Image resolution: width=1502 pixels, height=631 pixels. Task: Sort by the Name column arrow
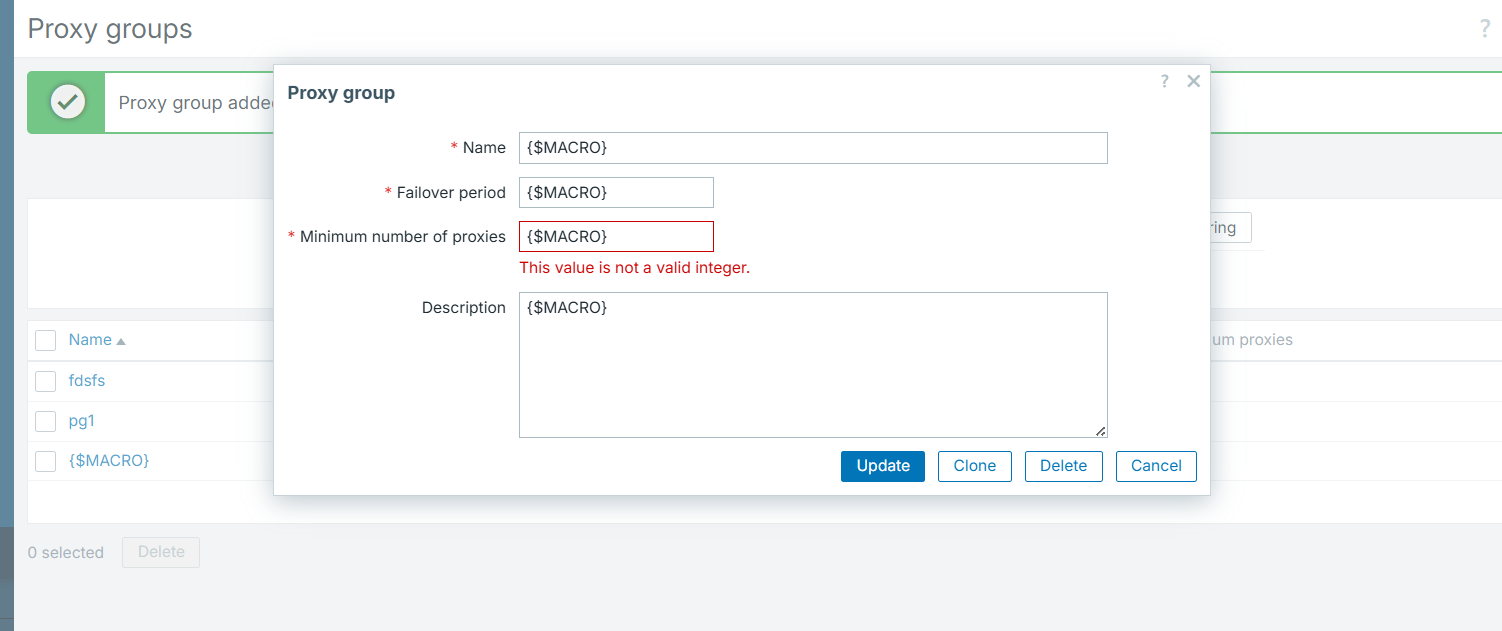click(121, 341)
